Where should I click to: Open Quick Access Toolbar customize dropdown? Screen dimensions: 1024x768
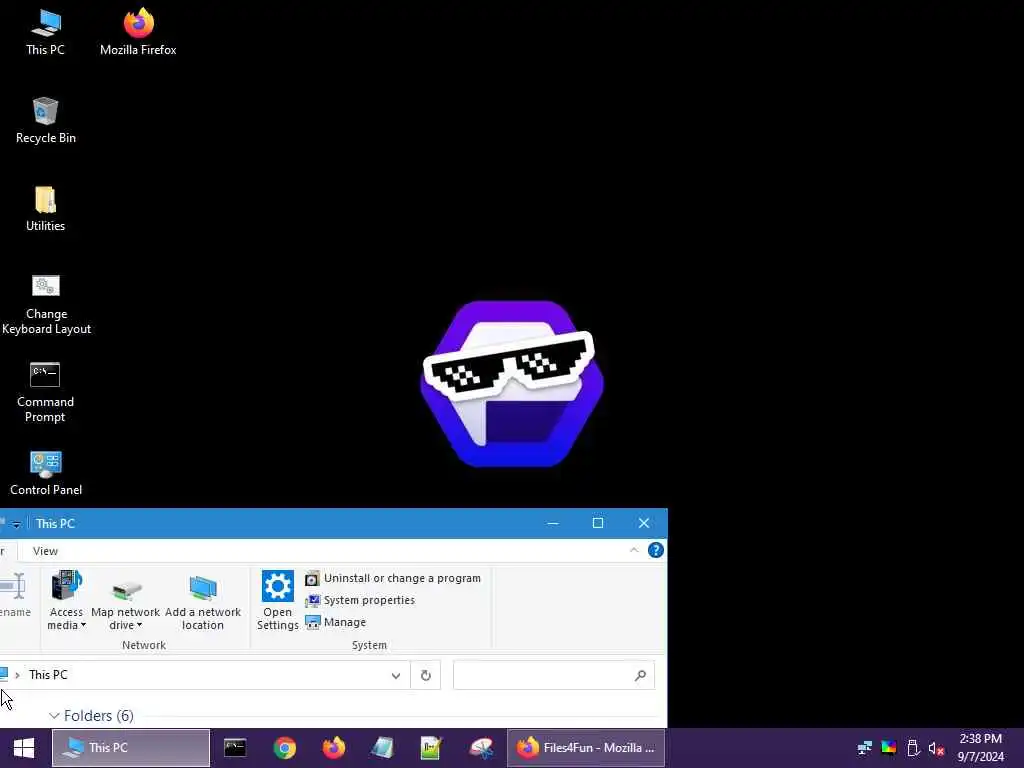coord(16,524)
